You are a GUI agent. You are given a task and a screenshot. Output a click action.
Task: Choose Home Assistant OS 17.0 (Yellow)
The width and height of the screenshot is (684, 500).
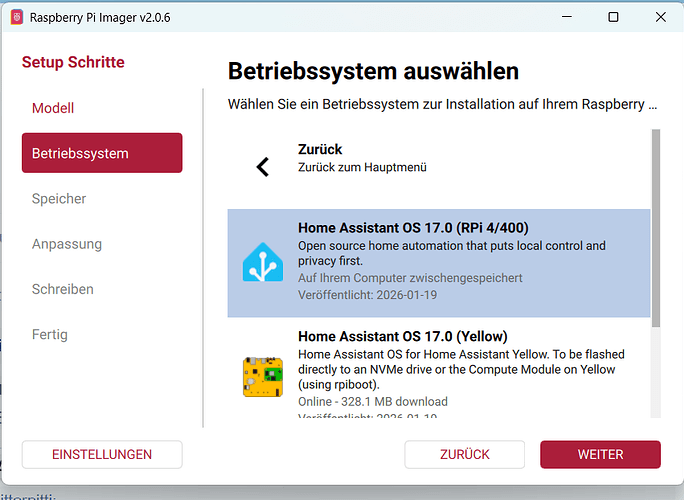click(x=439, y=369)
